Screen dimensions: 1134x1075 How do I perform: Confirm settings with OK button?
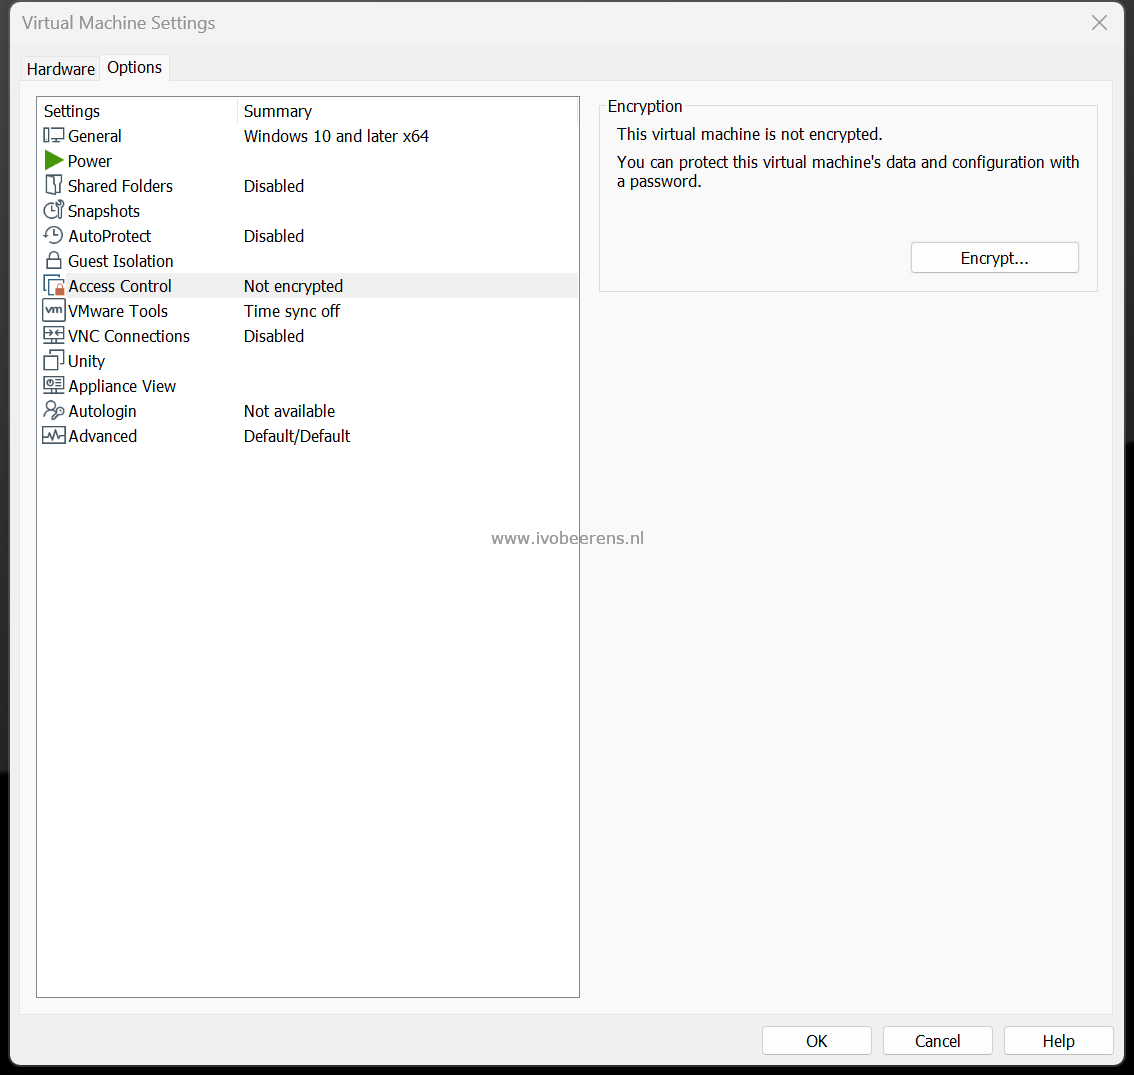tap(817, 1041)
